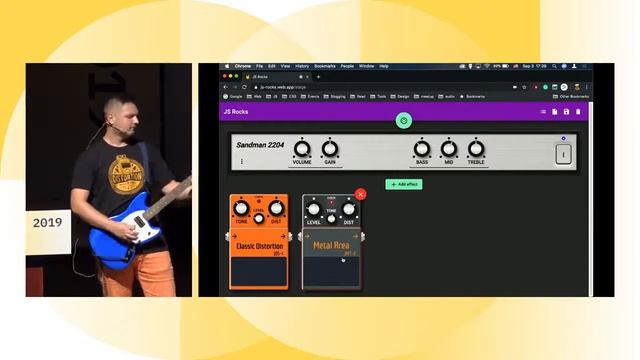This screenshot has width=640, height=360.
Task: Open Chrome three-dot menu
Action: 587,87
